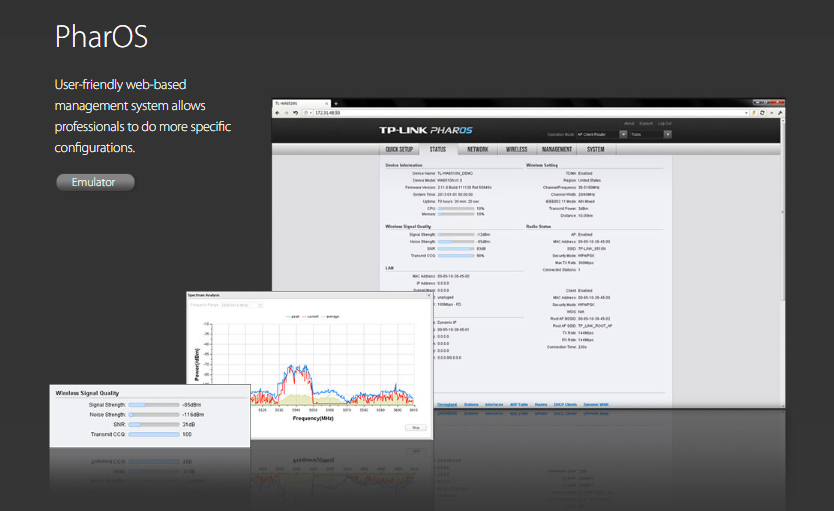Switch to the Quick Setup tab
Image resolution: width=834 pixels, height=511 pixels.
pyautogui.click(x=399, y=149)
